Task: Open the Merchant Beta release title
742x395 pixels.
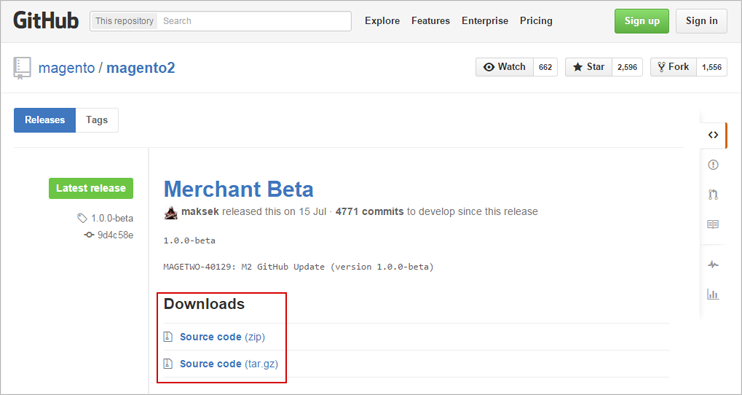Action: click(x=238, y=189)
